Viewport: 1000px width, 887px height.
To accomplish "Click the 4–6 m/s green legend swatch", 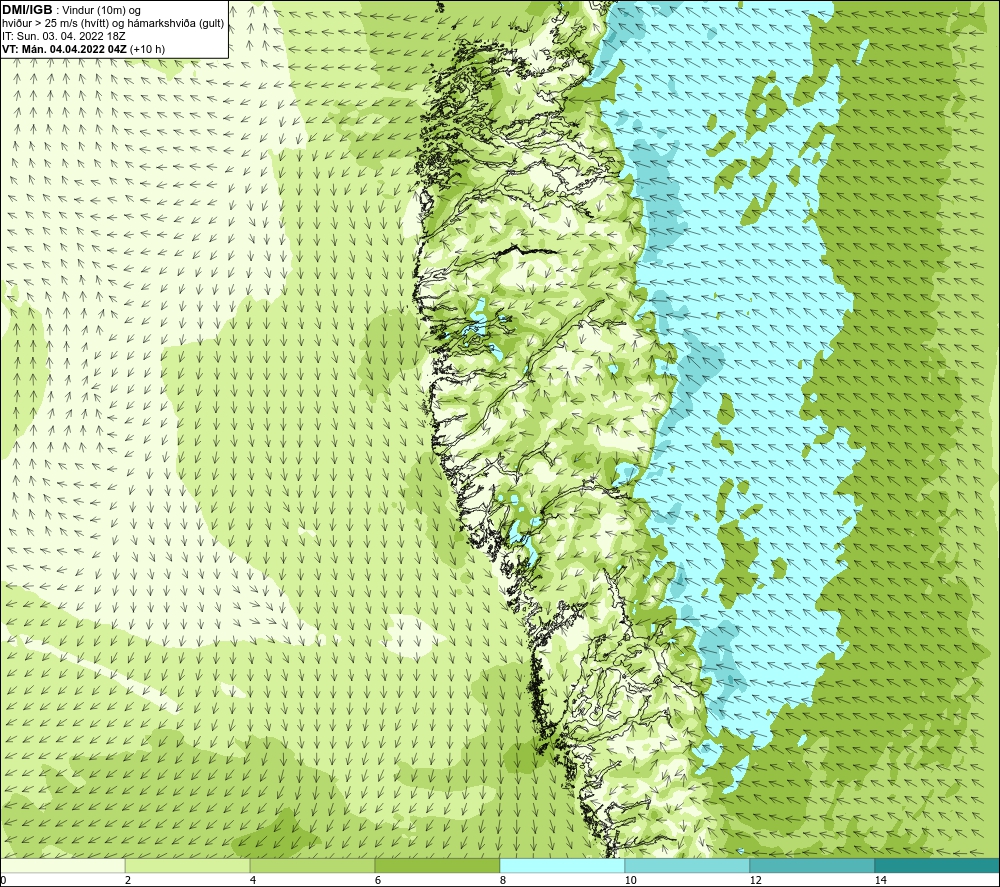I will (312, 865).
